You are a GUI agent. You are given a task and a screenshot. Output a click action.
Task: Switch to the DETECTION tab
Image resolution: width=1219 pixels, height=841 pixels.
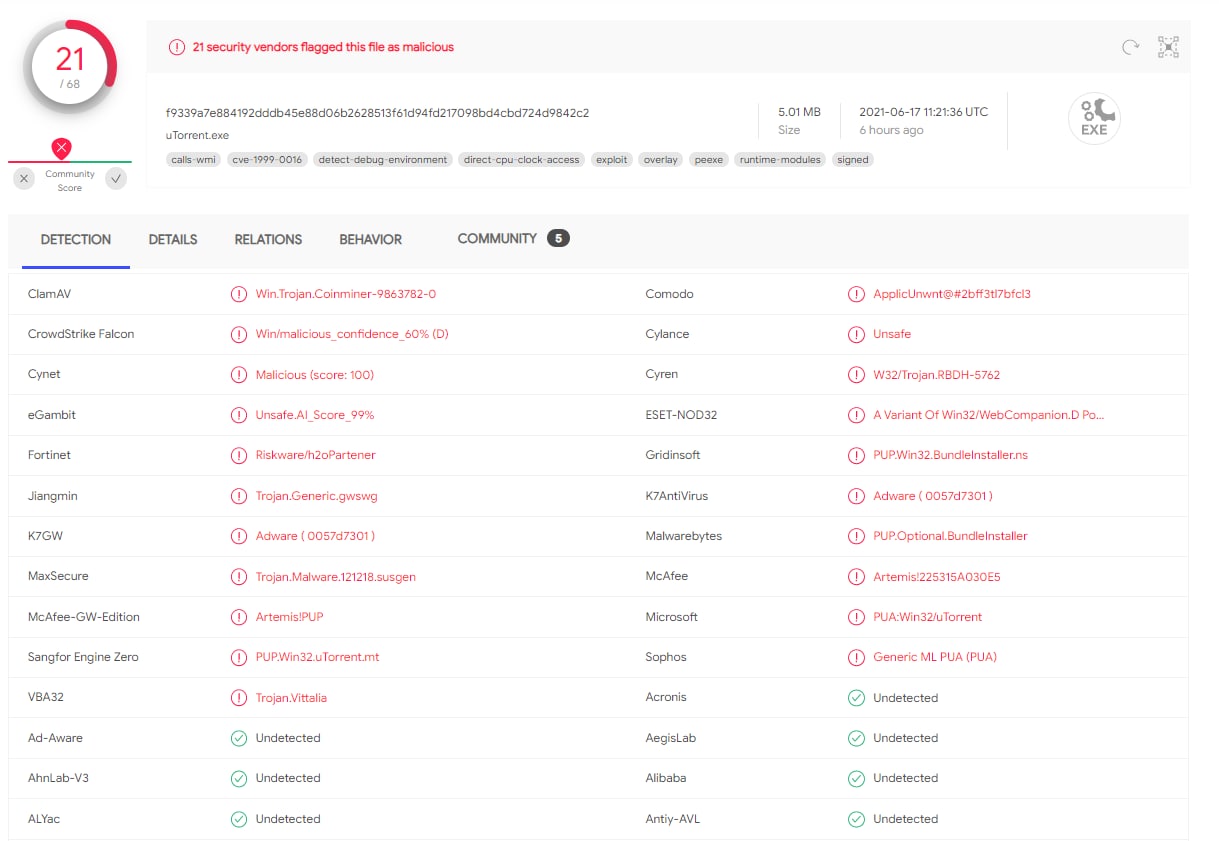click(x=76, y=240)
